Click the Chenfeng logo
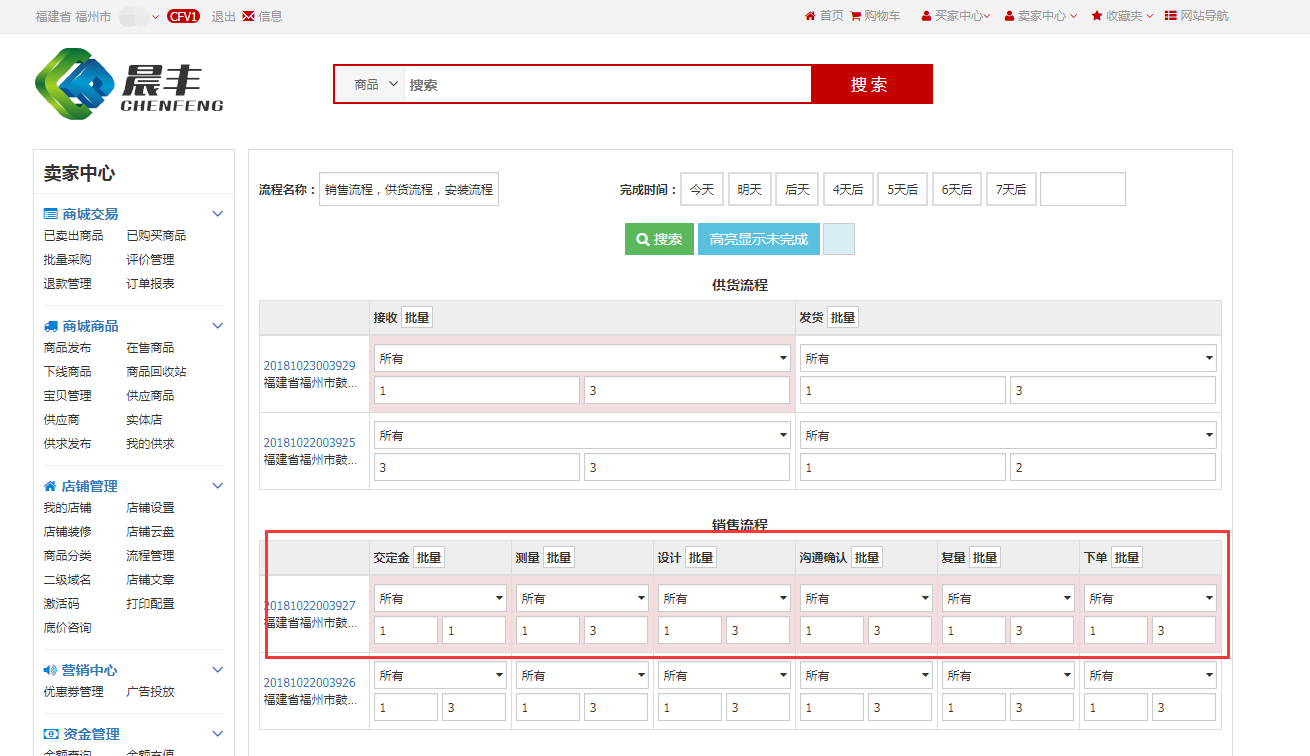Viewport: 1310px width, 756px height. coord(129,84)
